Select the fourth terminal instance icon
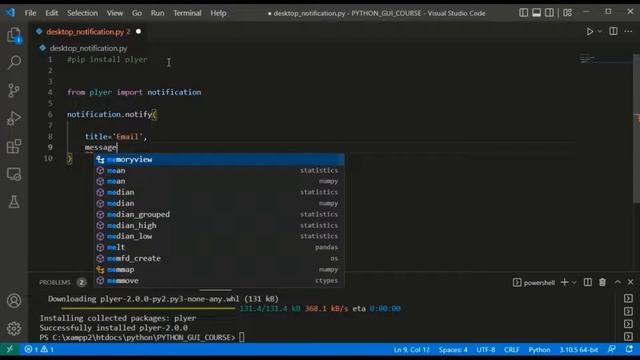The image size is (640, 360). [628, 337]
